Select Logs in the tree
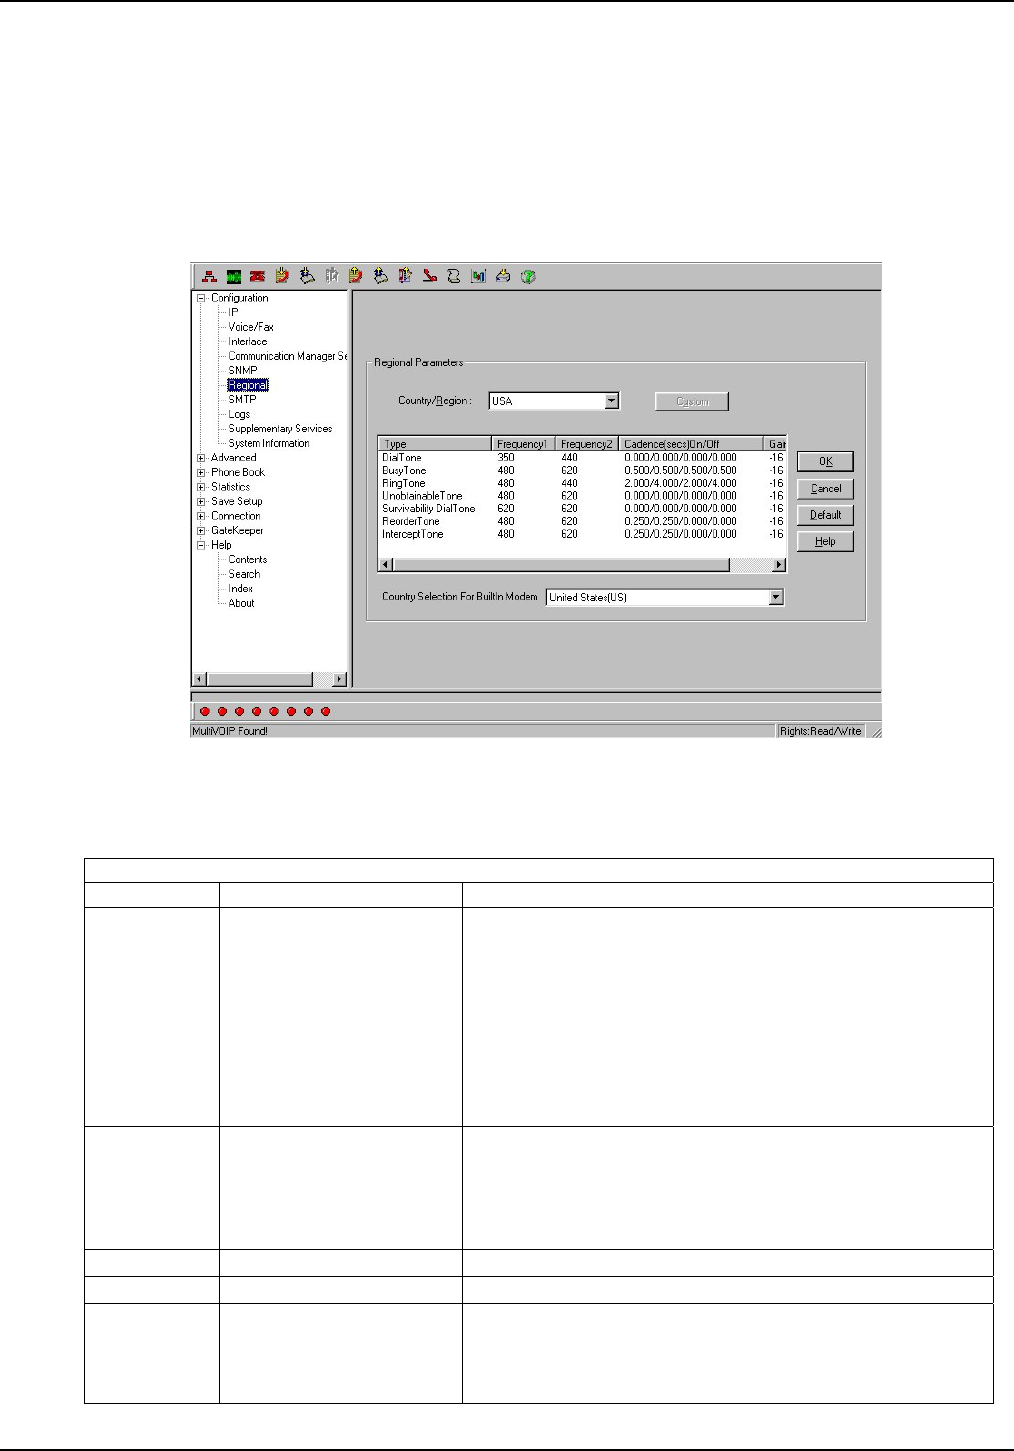Screen dimensions: 1014x1451 pyautogui.click(x=239, y=414)
